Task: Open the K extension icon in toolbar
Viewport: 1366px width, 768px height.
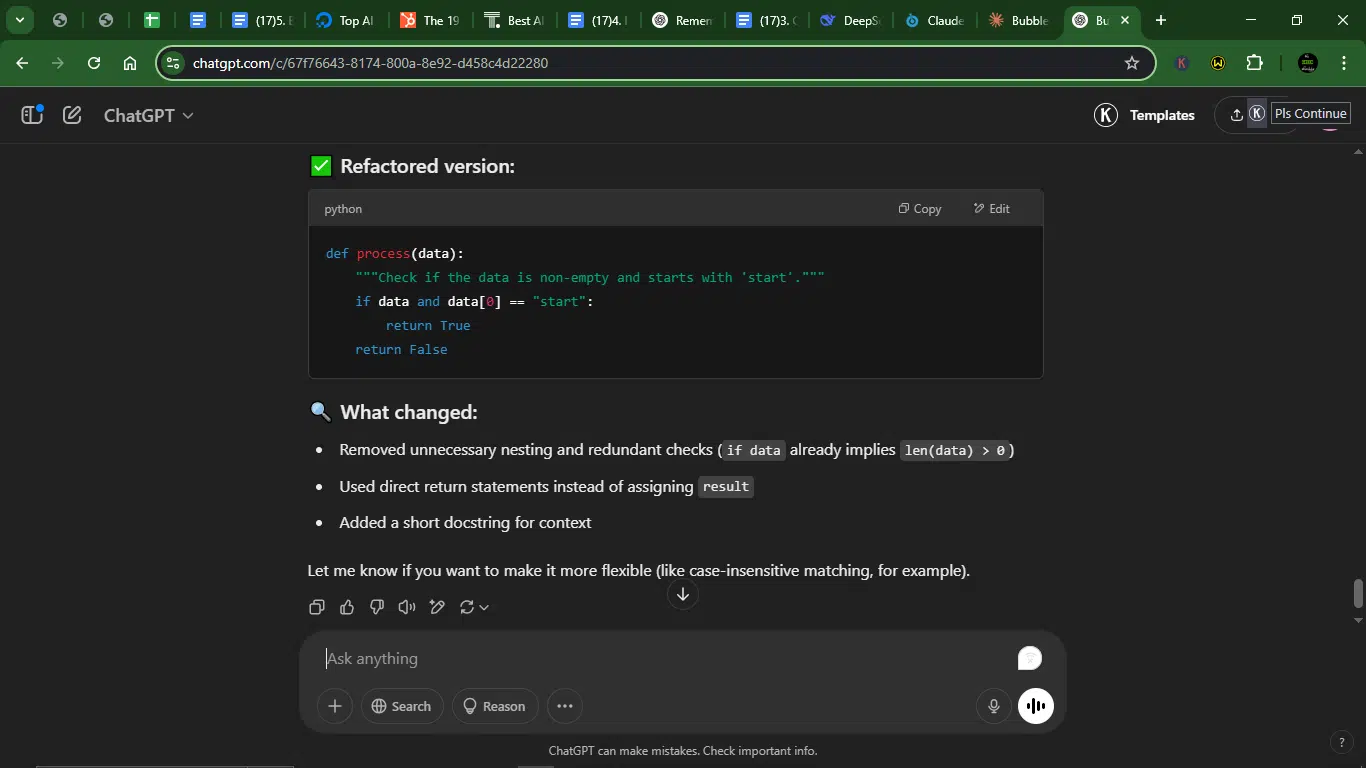Action: (x=1182, y=63)
